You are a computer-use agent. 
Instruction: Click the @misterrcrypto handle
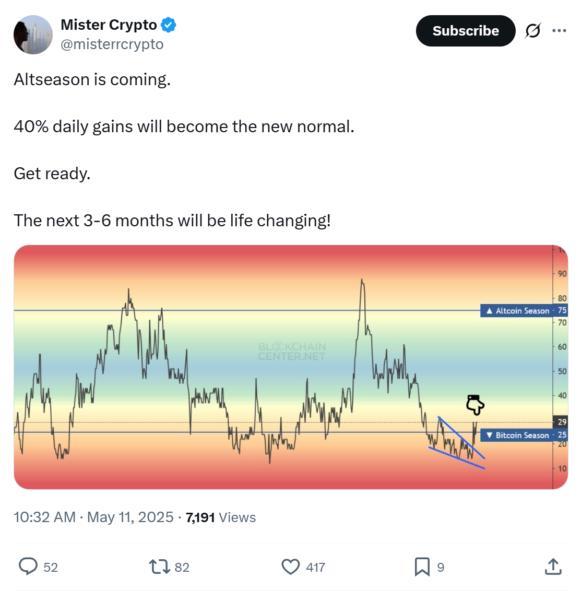point(112,44)
